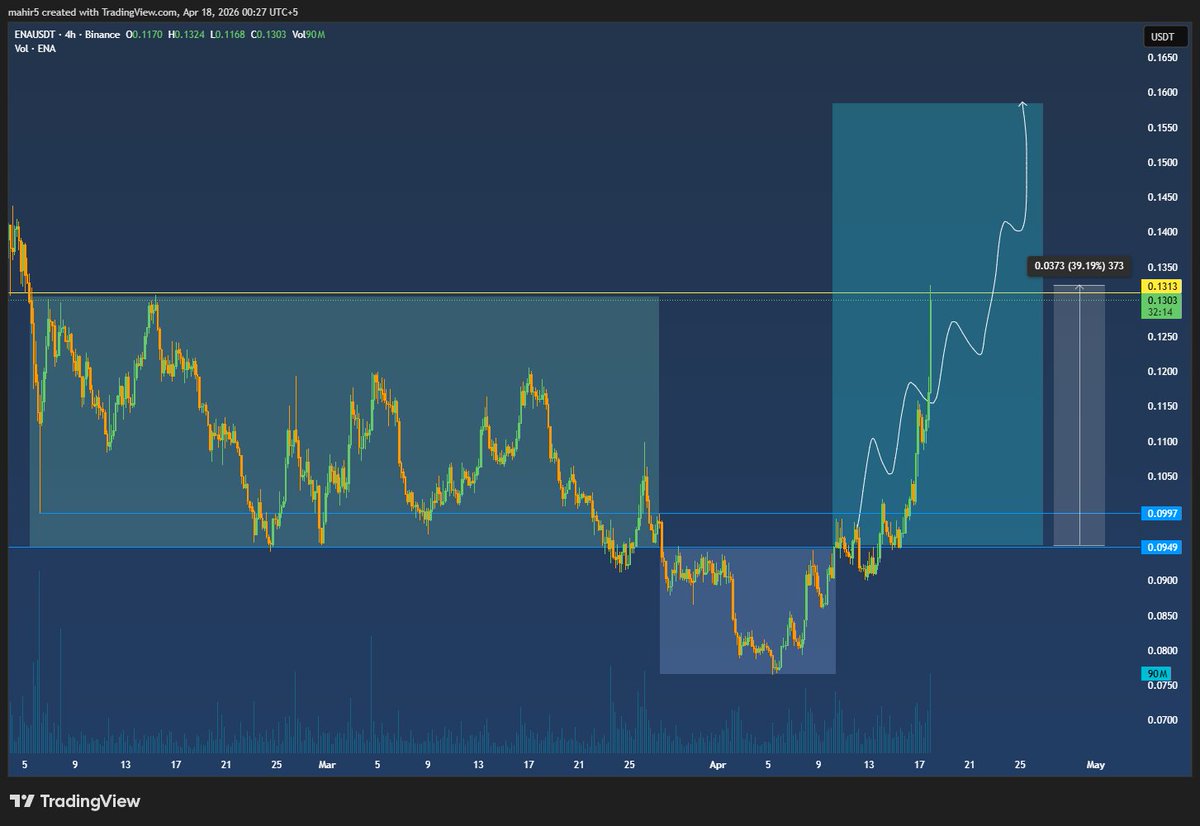Click the blue 0.0949 price line label
The height and width of the screenshot is (826, 1200).
click(1163, 547)
